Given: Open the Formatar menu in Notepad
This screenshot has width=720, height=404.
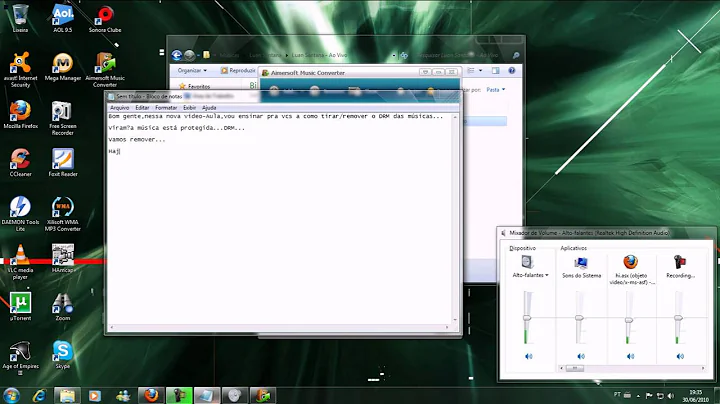Looking at the screenshot, I should (166, 107).
